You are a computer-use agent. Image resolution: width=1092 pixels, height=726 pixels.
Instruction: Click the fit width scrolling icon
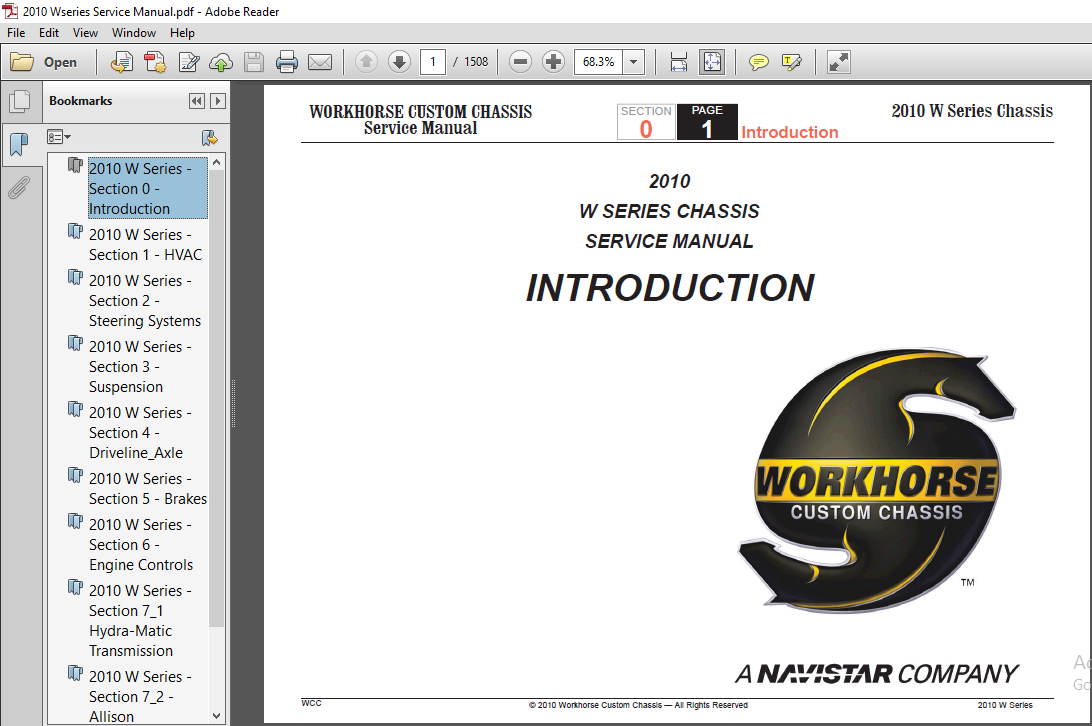678,62
